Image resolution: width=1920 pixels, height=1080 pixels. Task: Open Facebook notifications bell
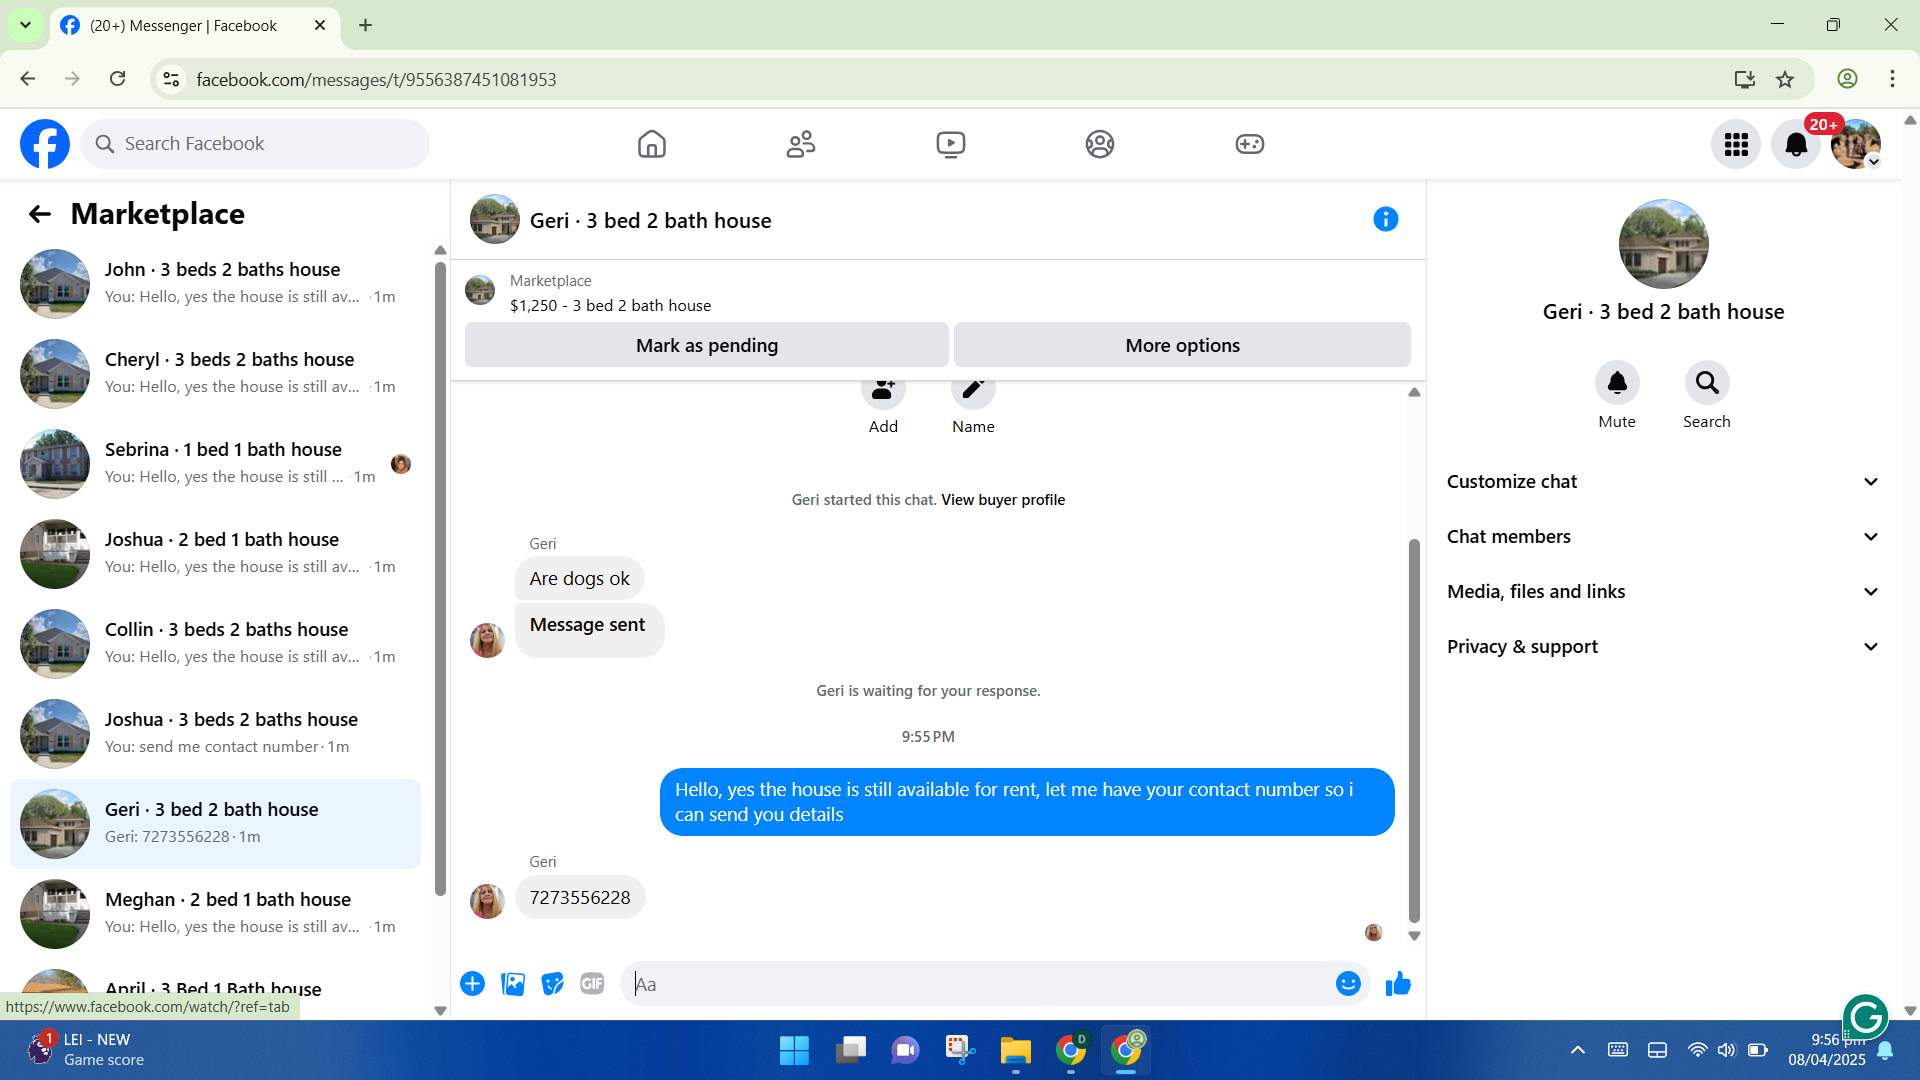(1796, 144)
